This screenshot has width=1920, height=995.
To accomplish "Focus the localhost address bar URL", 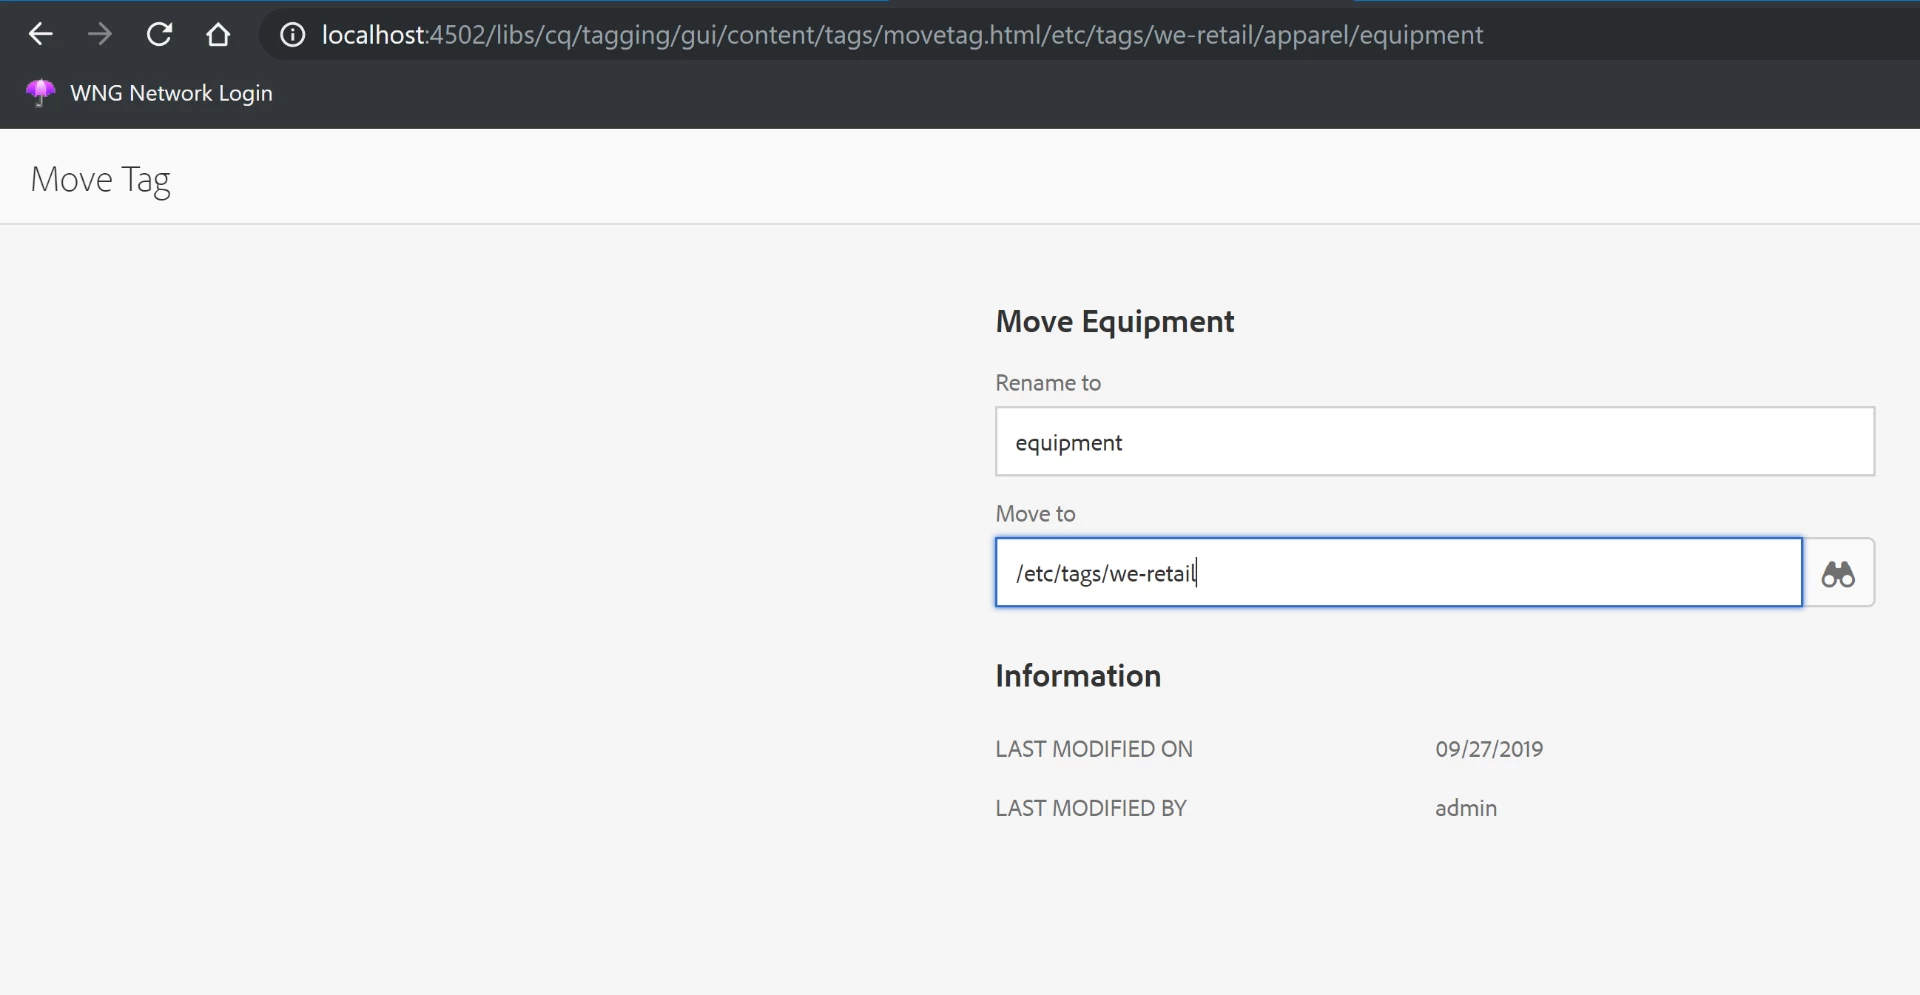I will (901, 35).
